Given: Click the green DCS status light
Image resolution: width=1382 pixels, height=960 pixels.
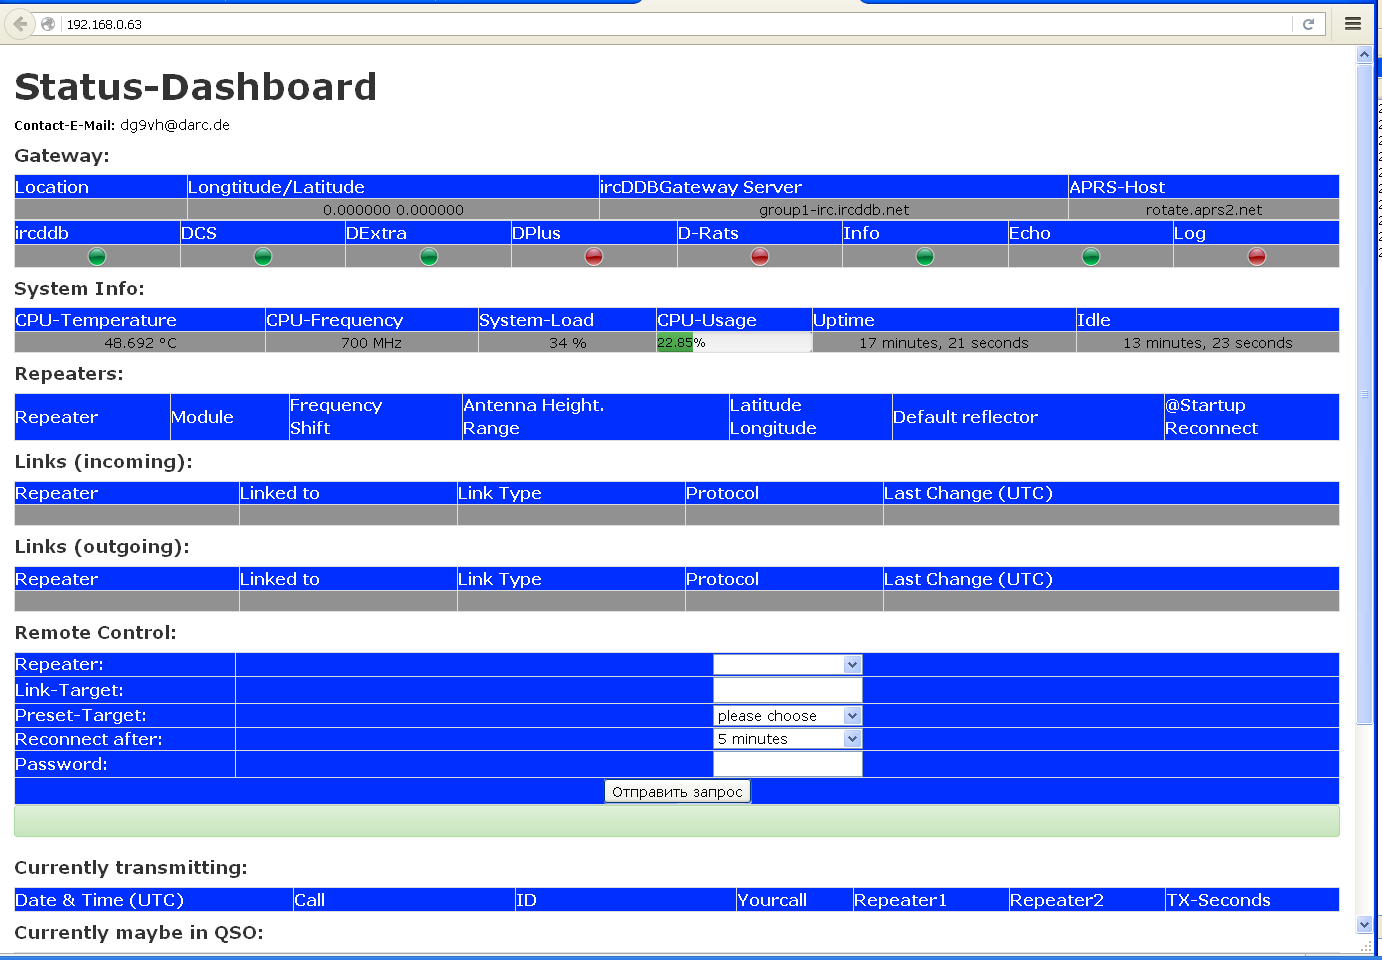Looking at the screenshot, I should point(263,257).
